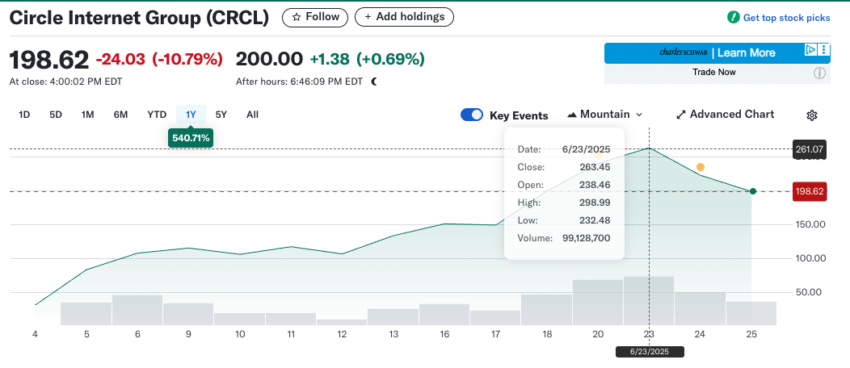Image resolution: width=850 pixels, height=368 pixels.
Task: Open the ad options dots icon
Action: click(824, 50)
